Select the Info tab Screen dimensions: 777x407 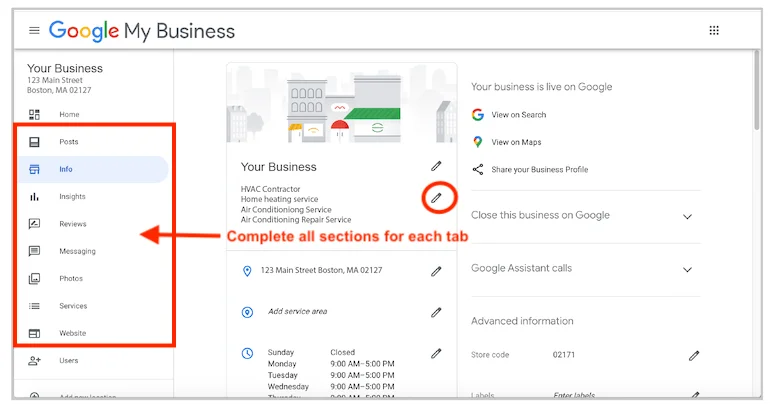93,170
